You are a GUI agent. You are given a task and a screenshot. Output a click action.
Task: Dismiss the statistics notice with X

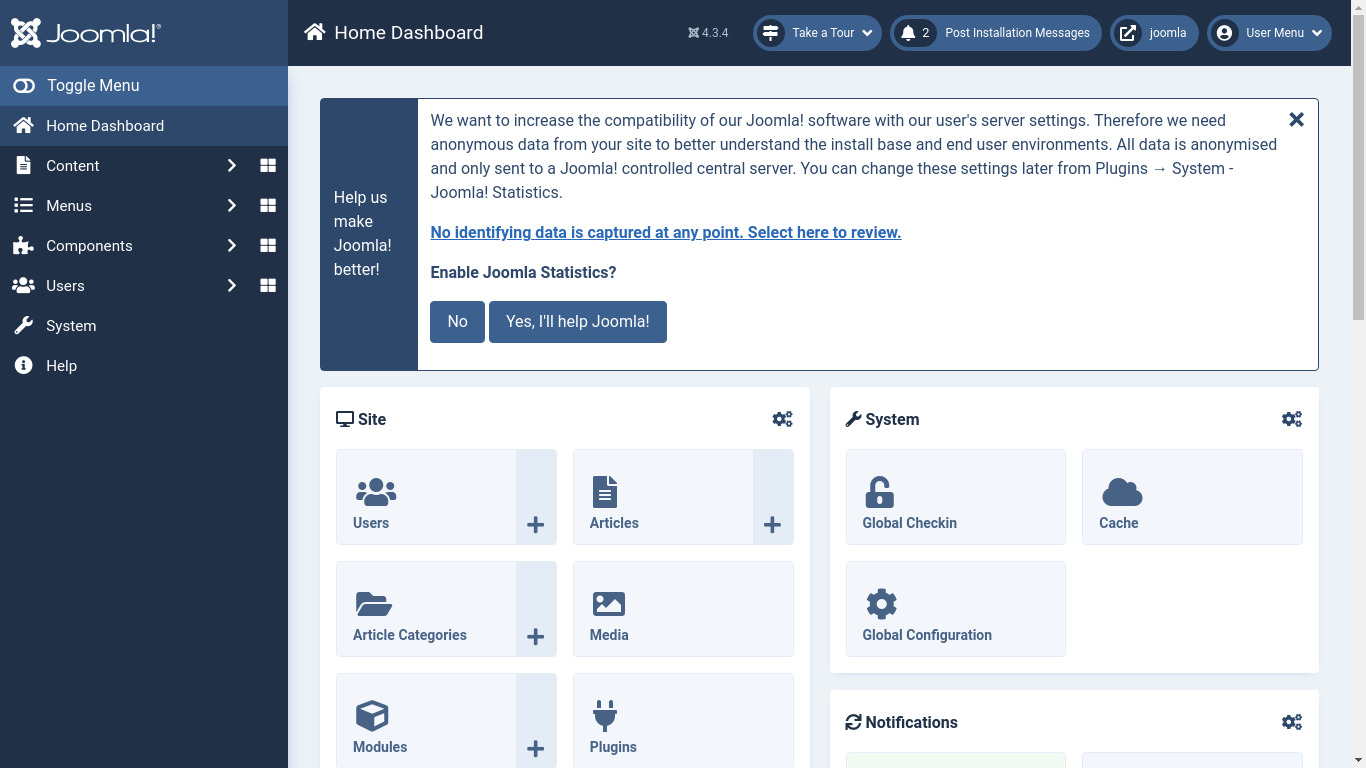point(1296,120)
